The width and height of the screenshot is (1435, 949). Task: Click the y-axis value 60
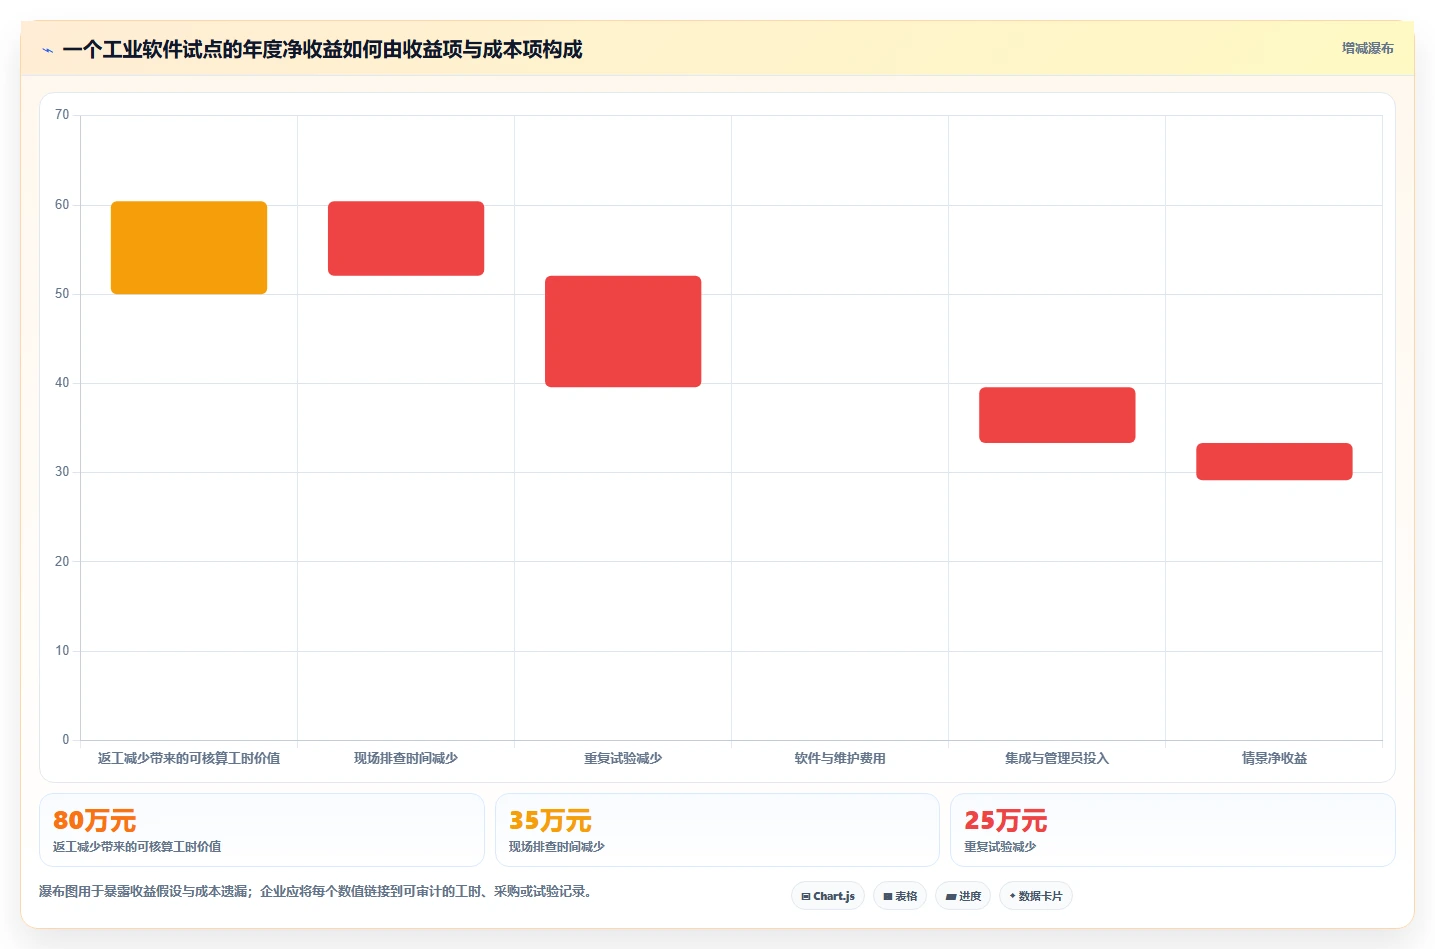pyautogui.click(x=62, y=205)
